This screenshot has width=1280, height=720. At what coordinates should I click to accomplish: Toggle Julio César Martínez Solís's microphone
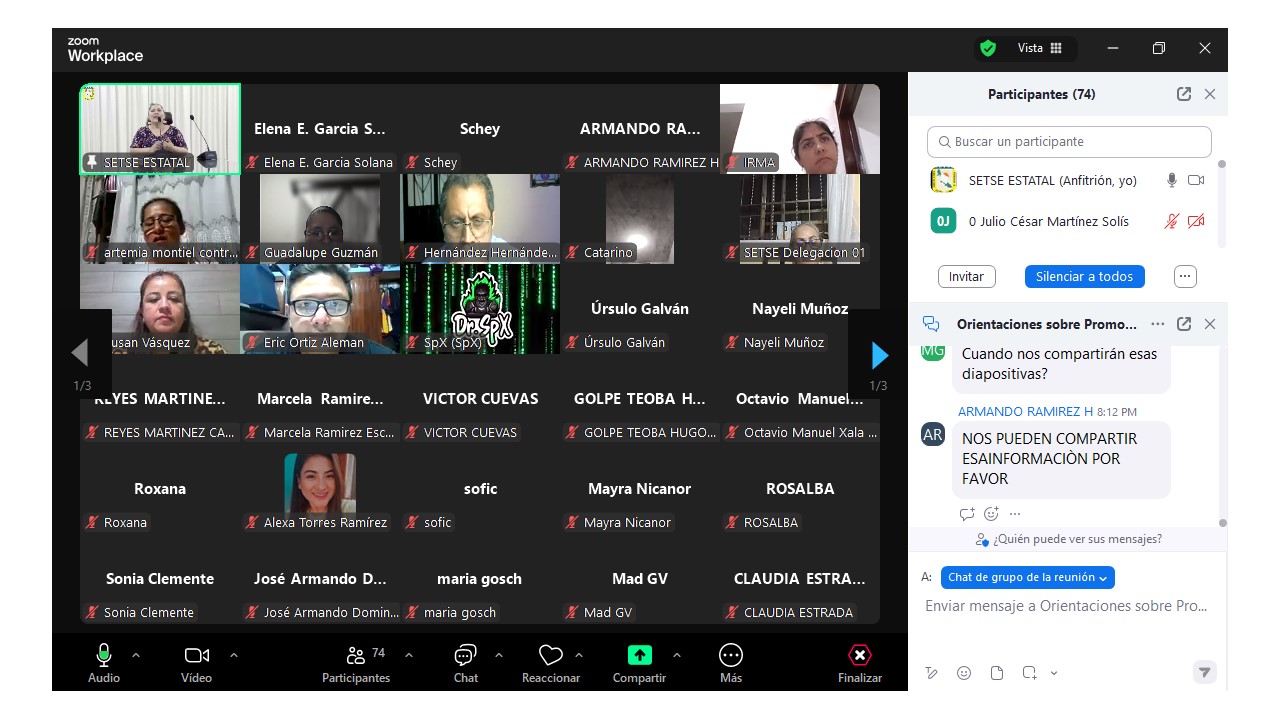coord(1171,221)
